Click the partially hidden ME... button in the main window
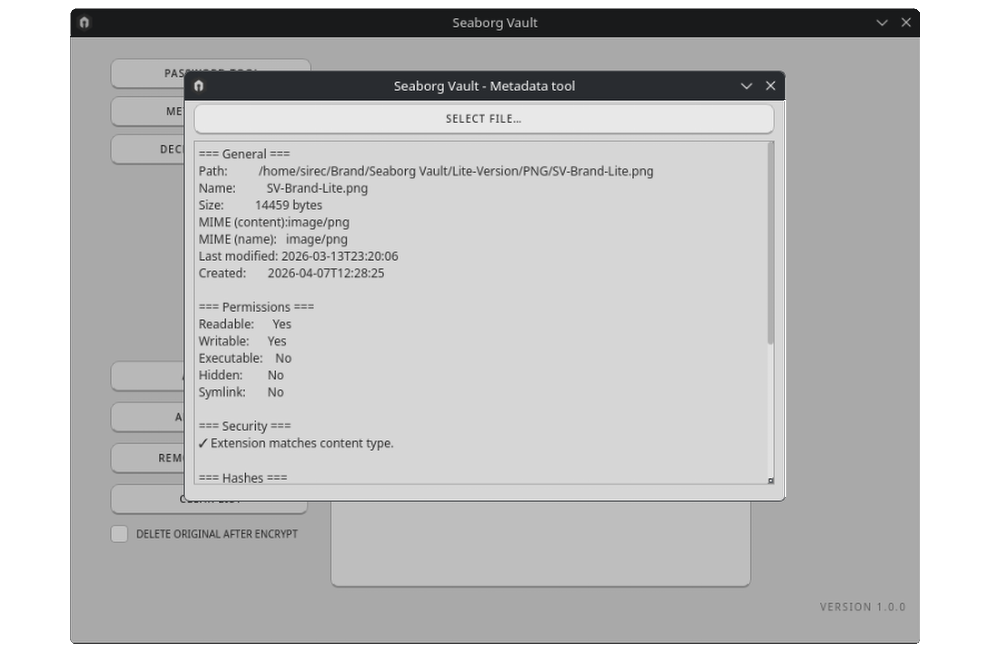Screen dimensions: 1000x650 (147, 112)
